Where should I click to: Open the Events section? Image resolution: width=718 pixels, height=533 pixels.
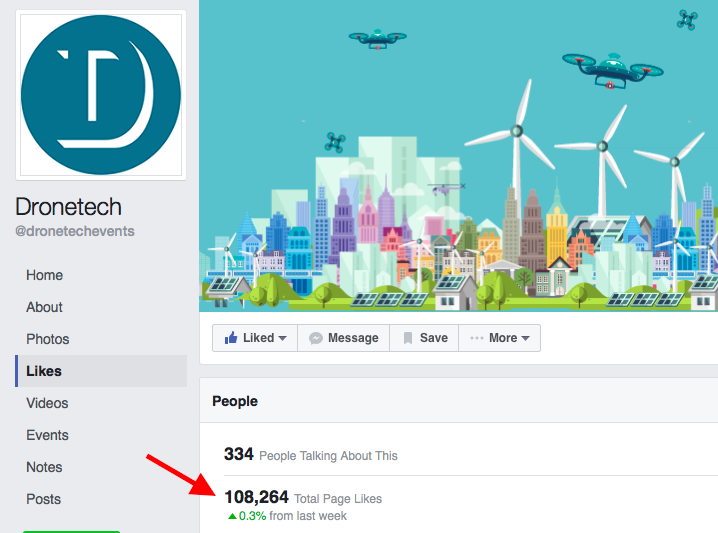pos(47,435)
